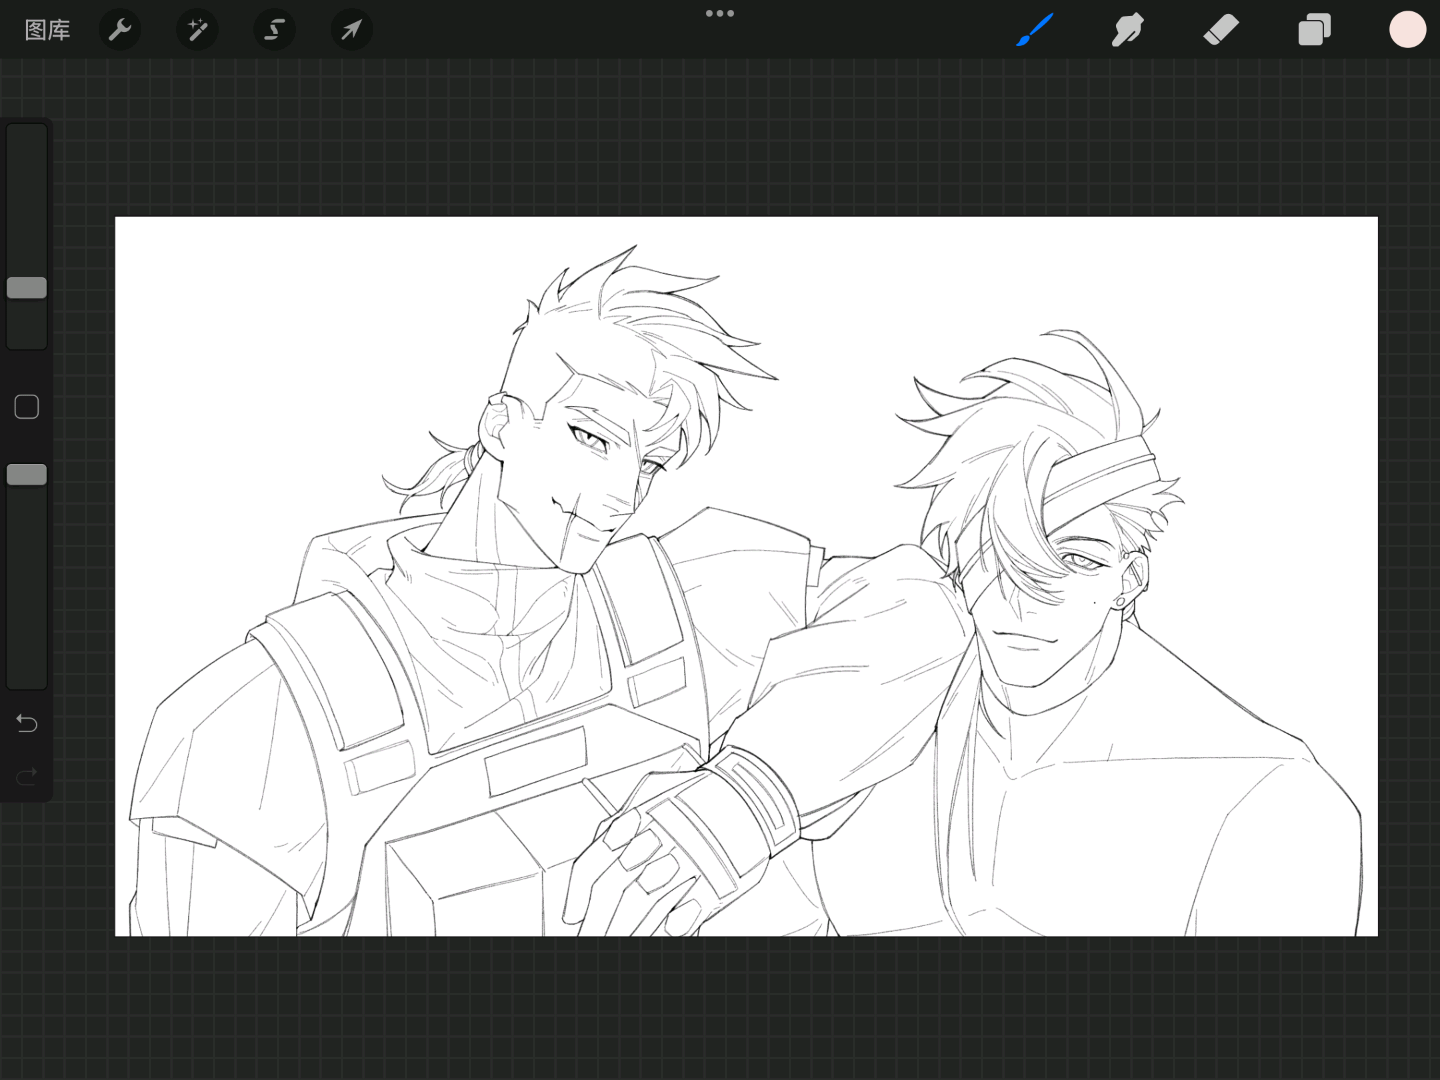The height and width of the screenshot is (1080, 1440).
Task: Select the Smudge finger tool
Action: click(1127, 30)
